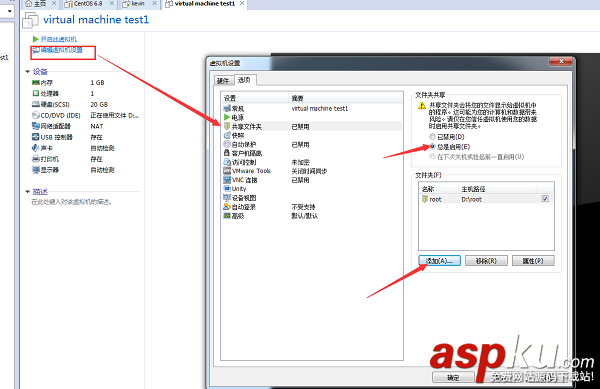Click the description text entry area
This screenshot has height=389, width=600.
(x=71, y=202)
